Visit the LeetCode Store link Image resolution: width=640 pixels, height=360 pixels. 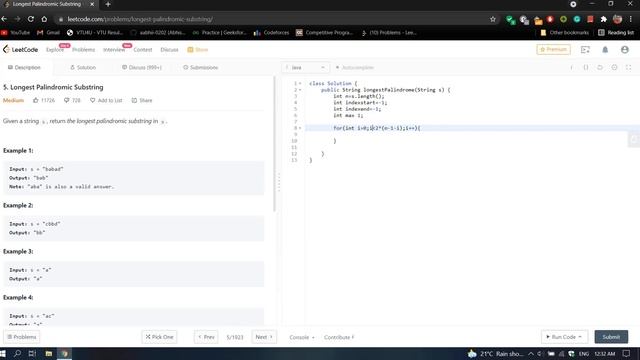point(198,49)
